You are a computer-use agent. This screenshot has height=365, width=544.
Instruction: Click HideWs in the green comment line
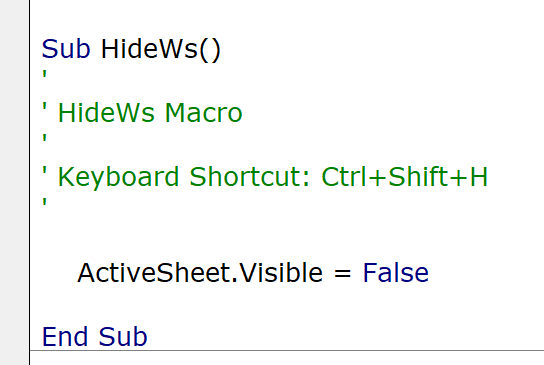tap(106, 113)
